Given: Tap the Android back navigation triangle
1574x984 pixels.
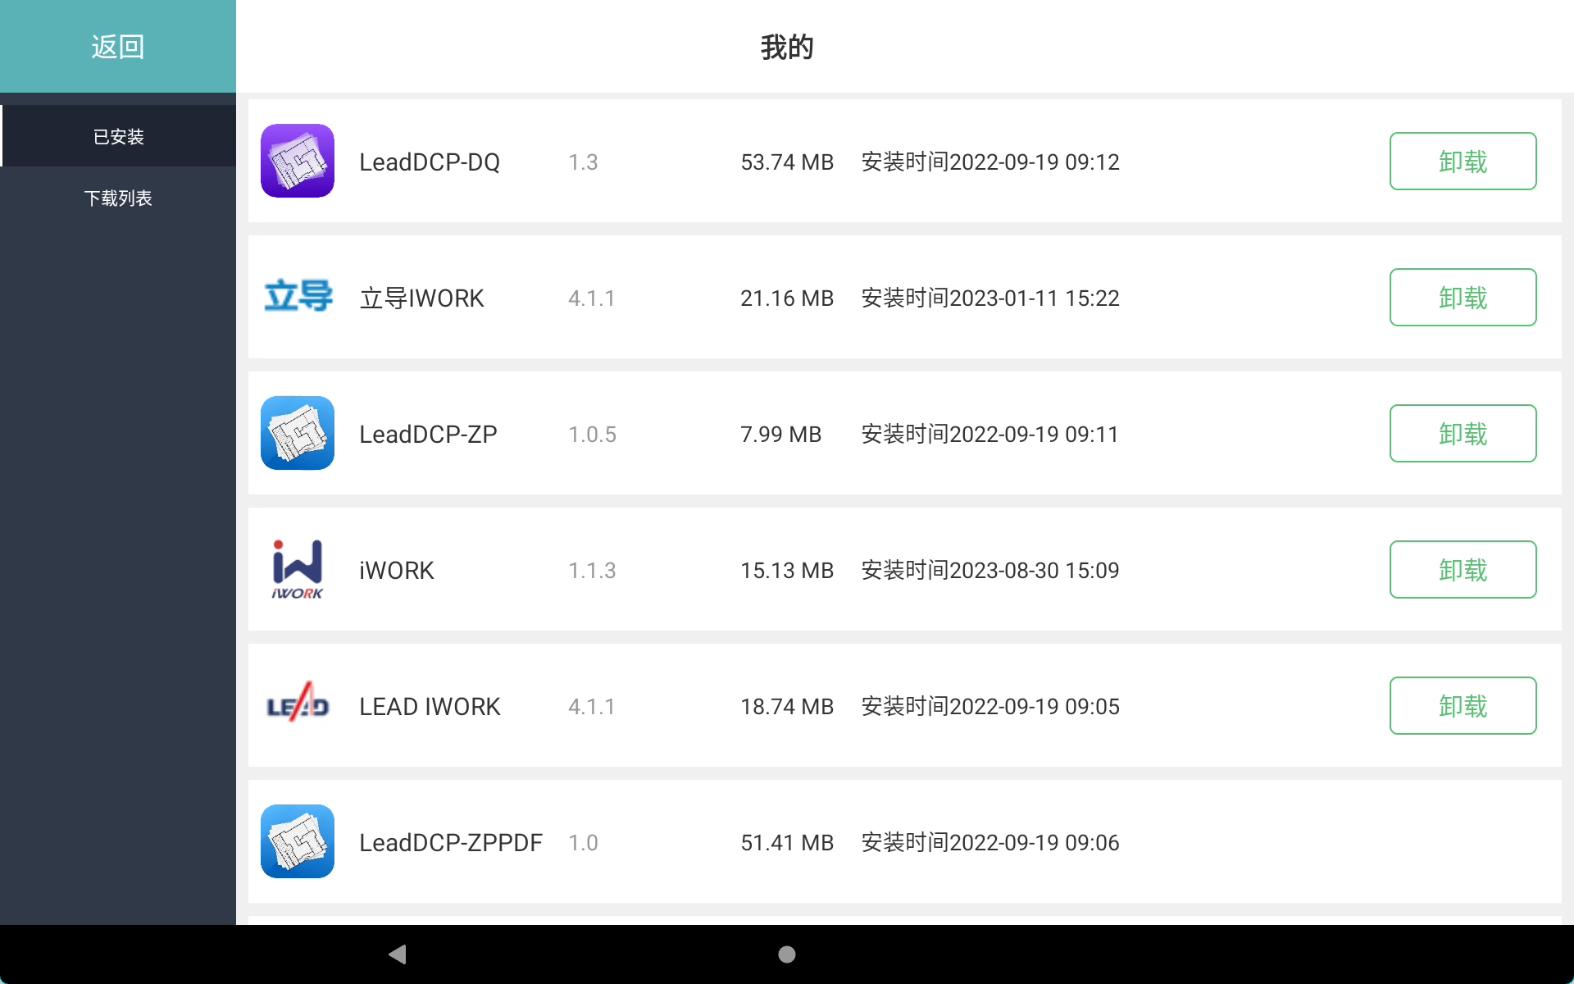Looking at the screenshot, I should tap(397, 954).
